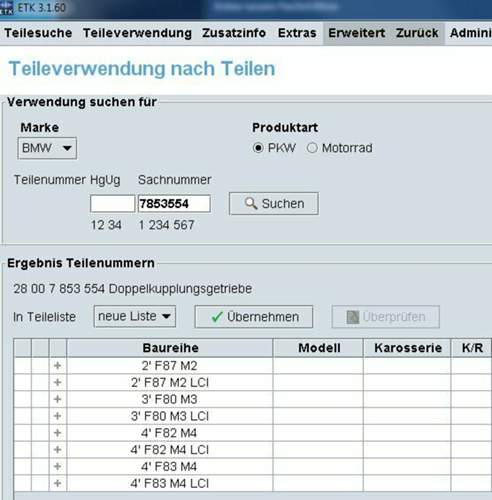Click the Suchen search button
Viewport: 492px width, 500px height.
(x=274, y=203)
